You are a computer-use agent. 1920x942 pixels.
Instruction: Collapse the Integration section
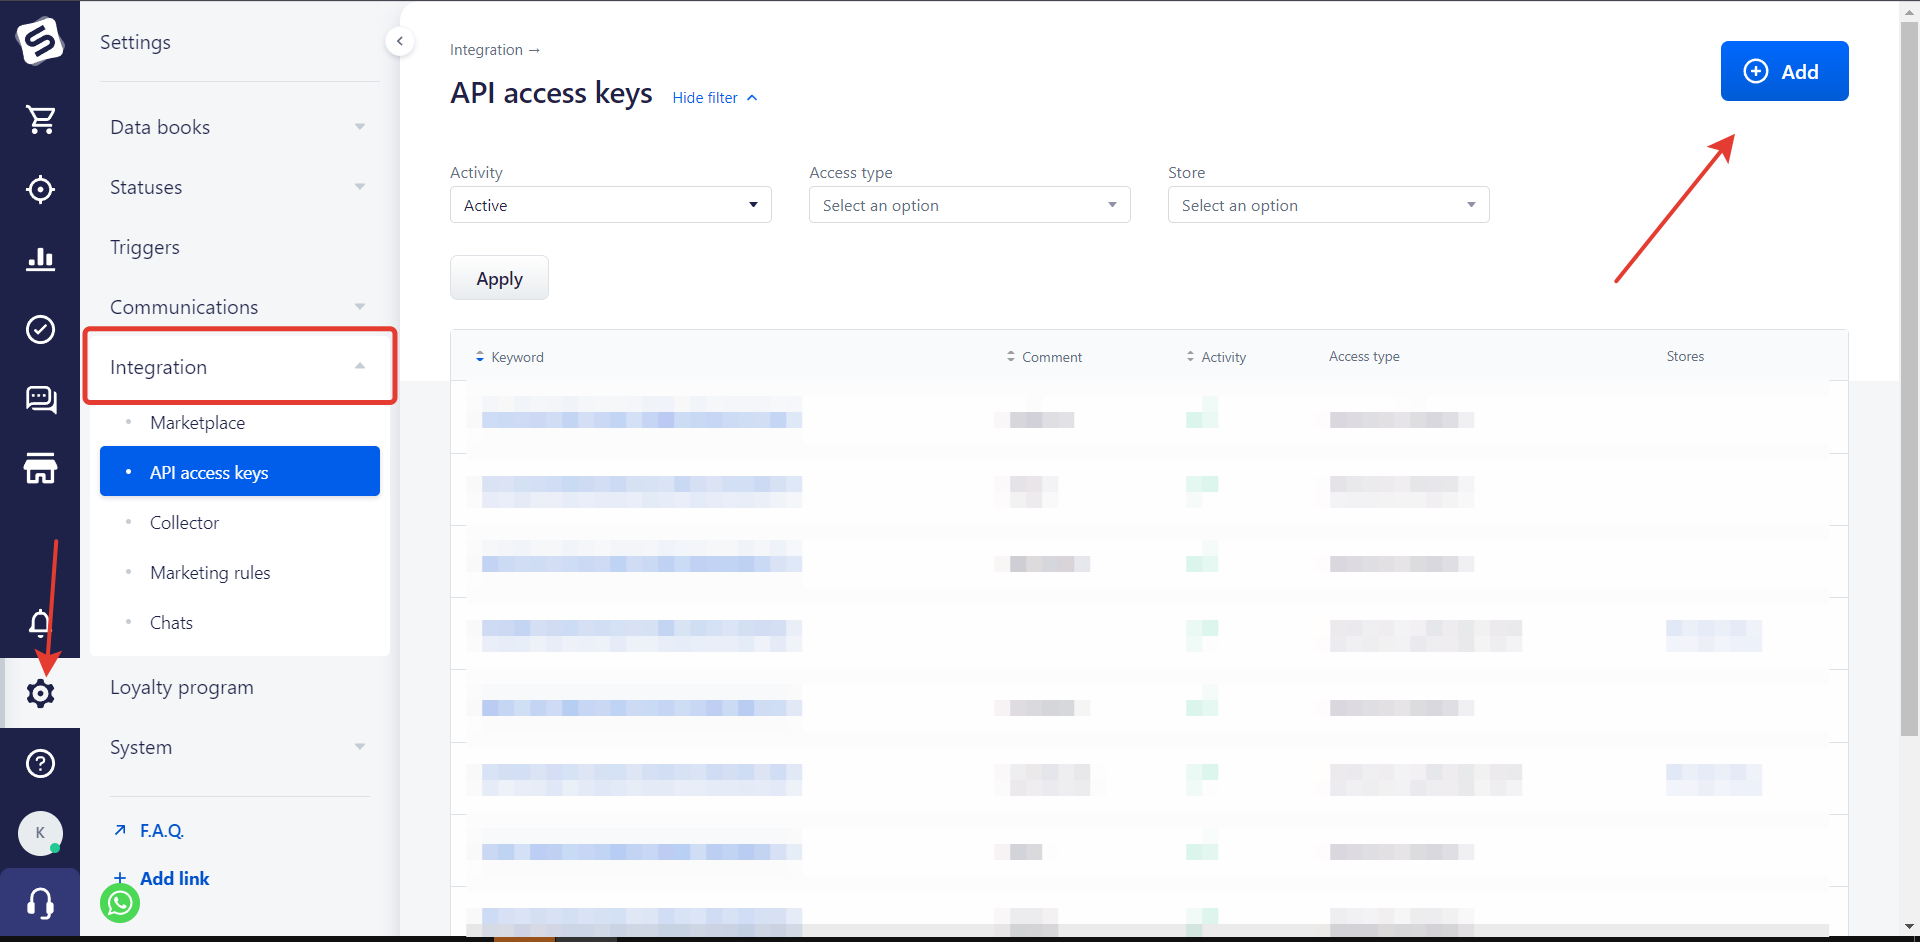pyautogui.click(x=240, y=367)
